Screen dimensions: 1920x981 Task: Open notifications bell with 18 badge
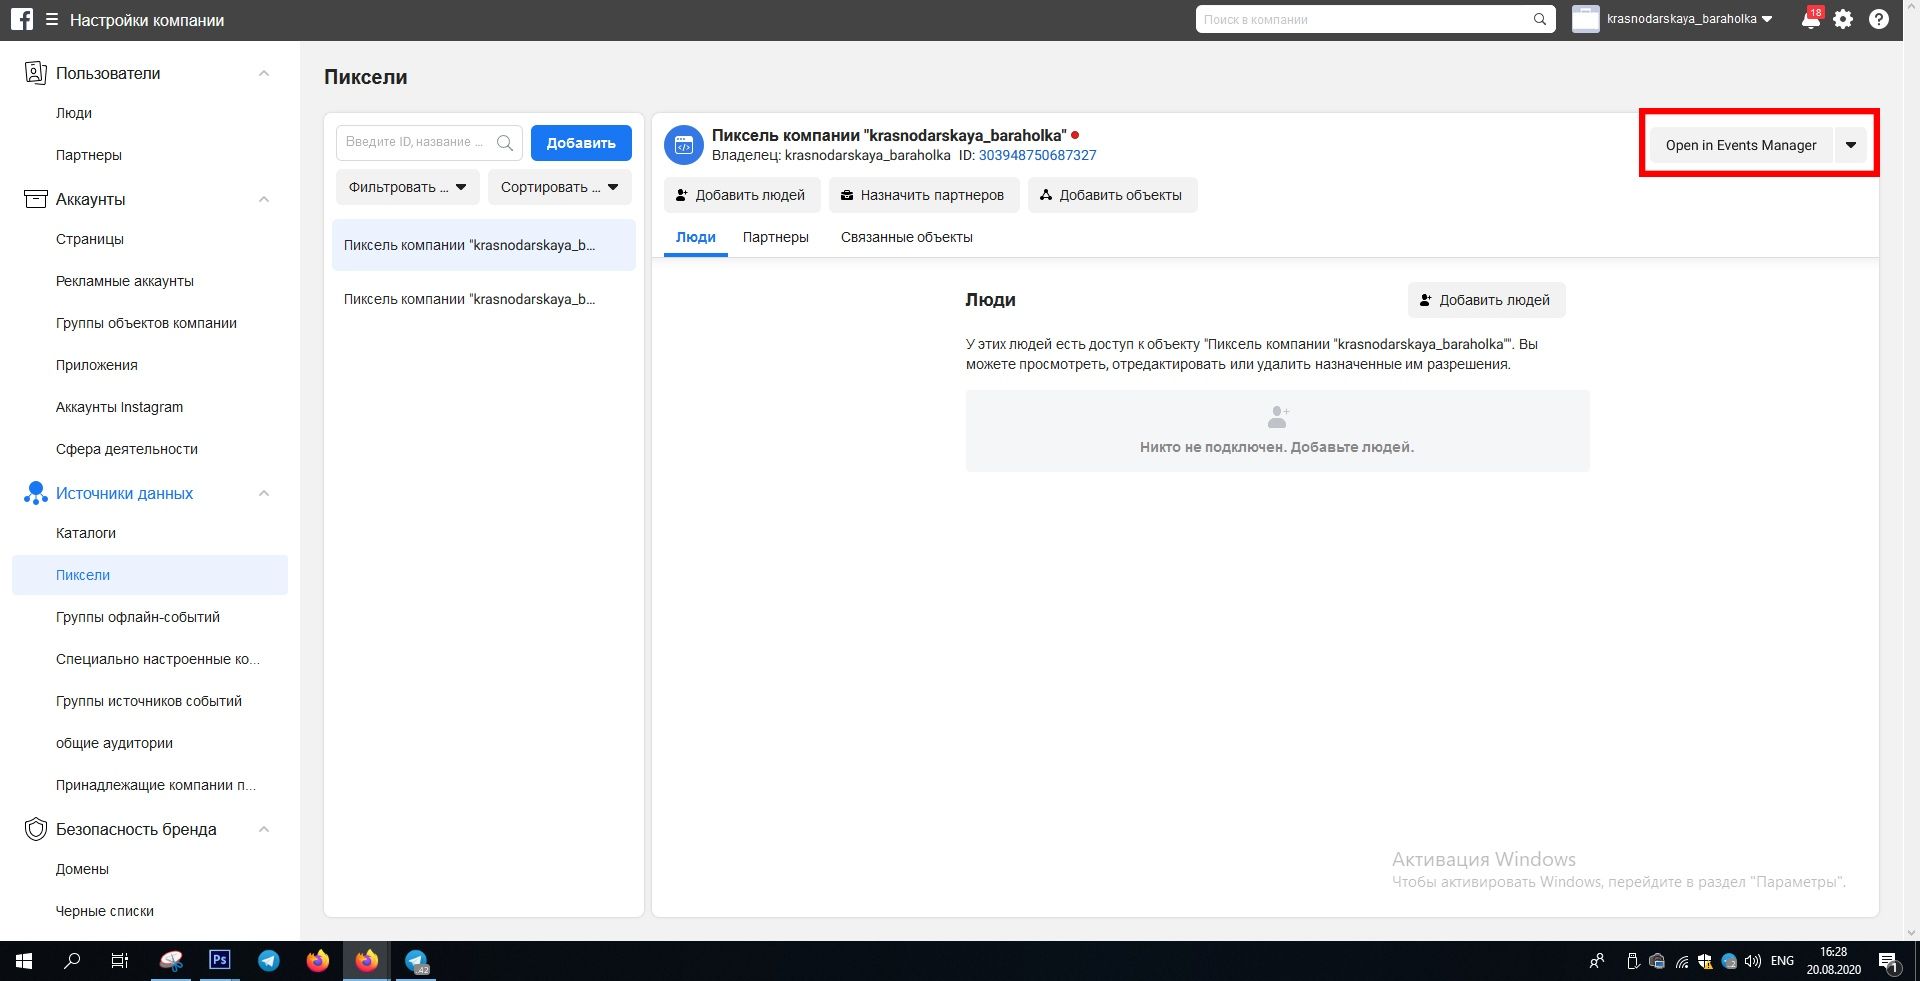point(1811,19)
